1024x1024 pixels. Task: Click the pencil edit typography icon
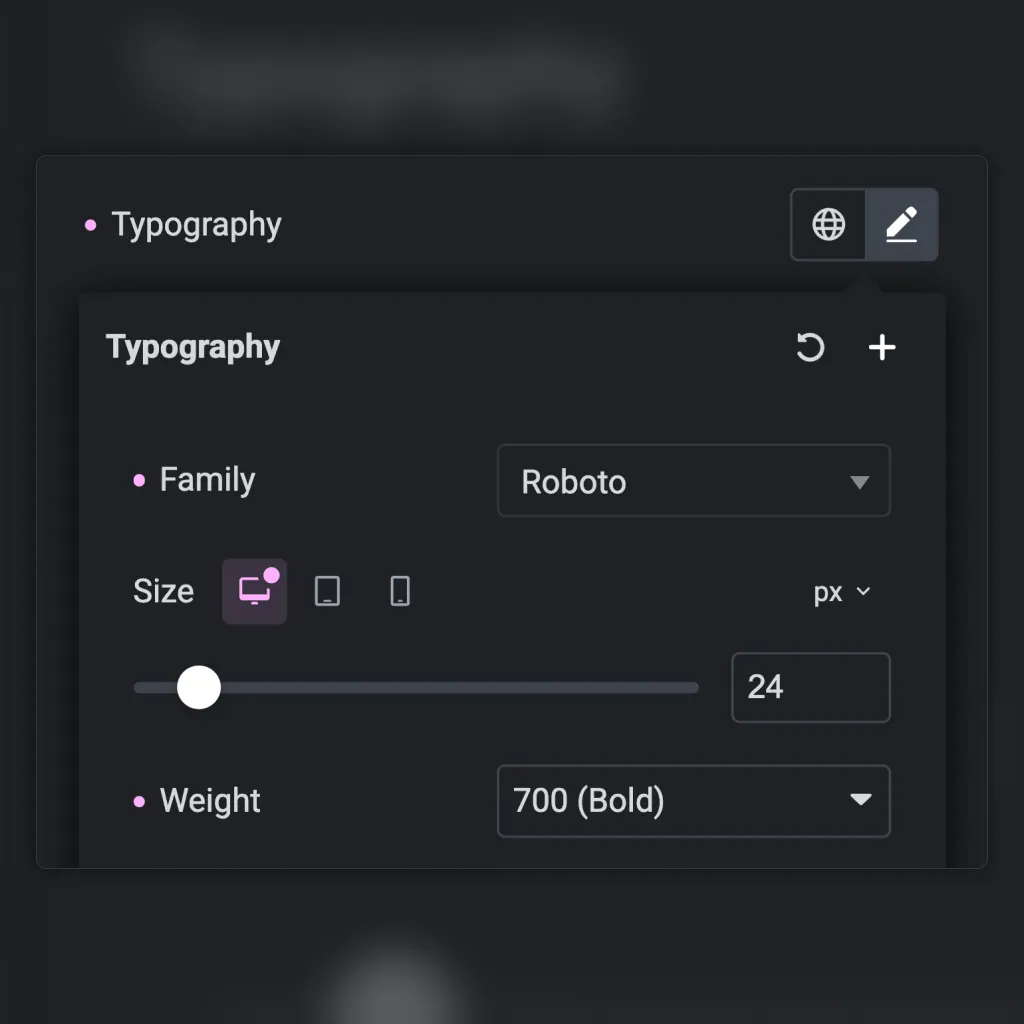(x=902, y=225)
